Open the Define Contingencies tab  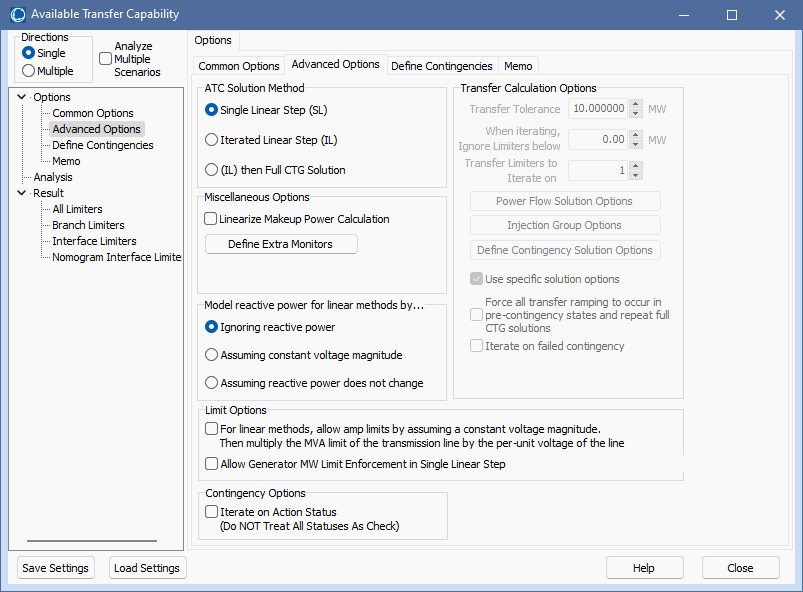click(441, 66)
